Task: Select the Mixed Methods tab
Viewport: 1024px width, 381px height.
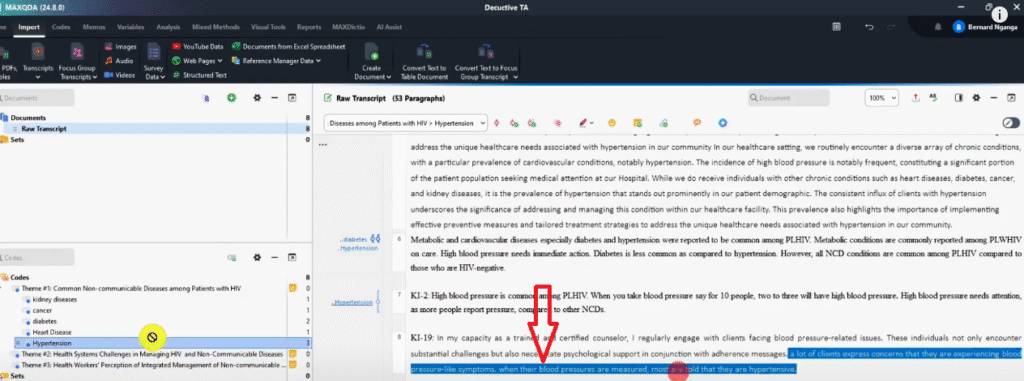Action: tap(216, 27)
